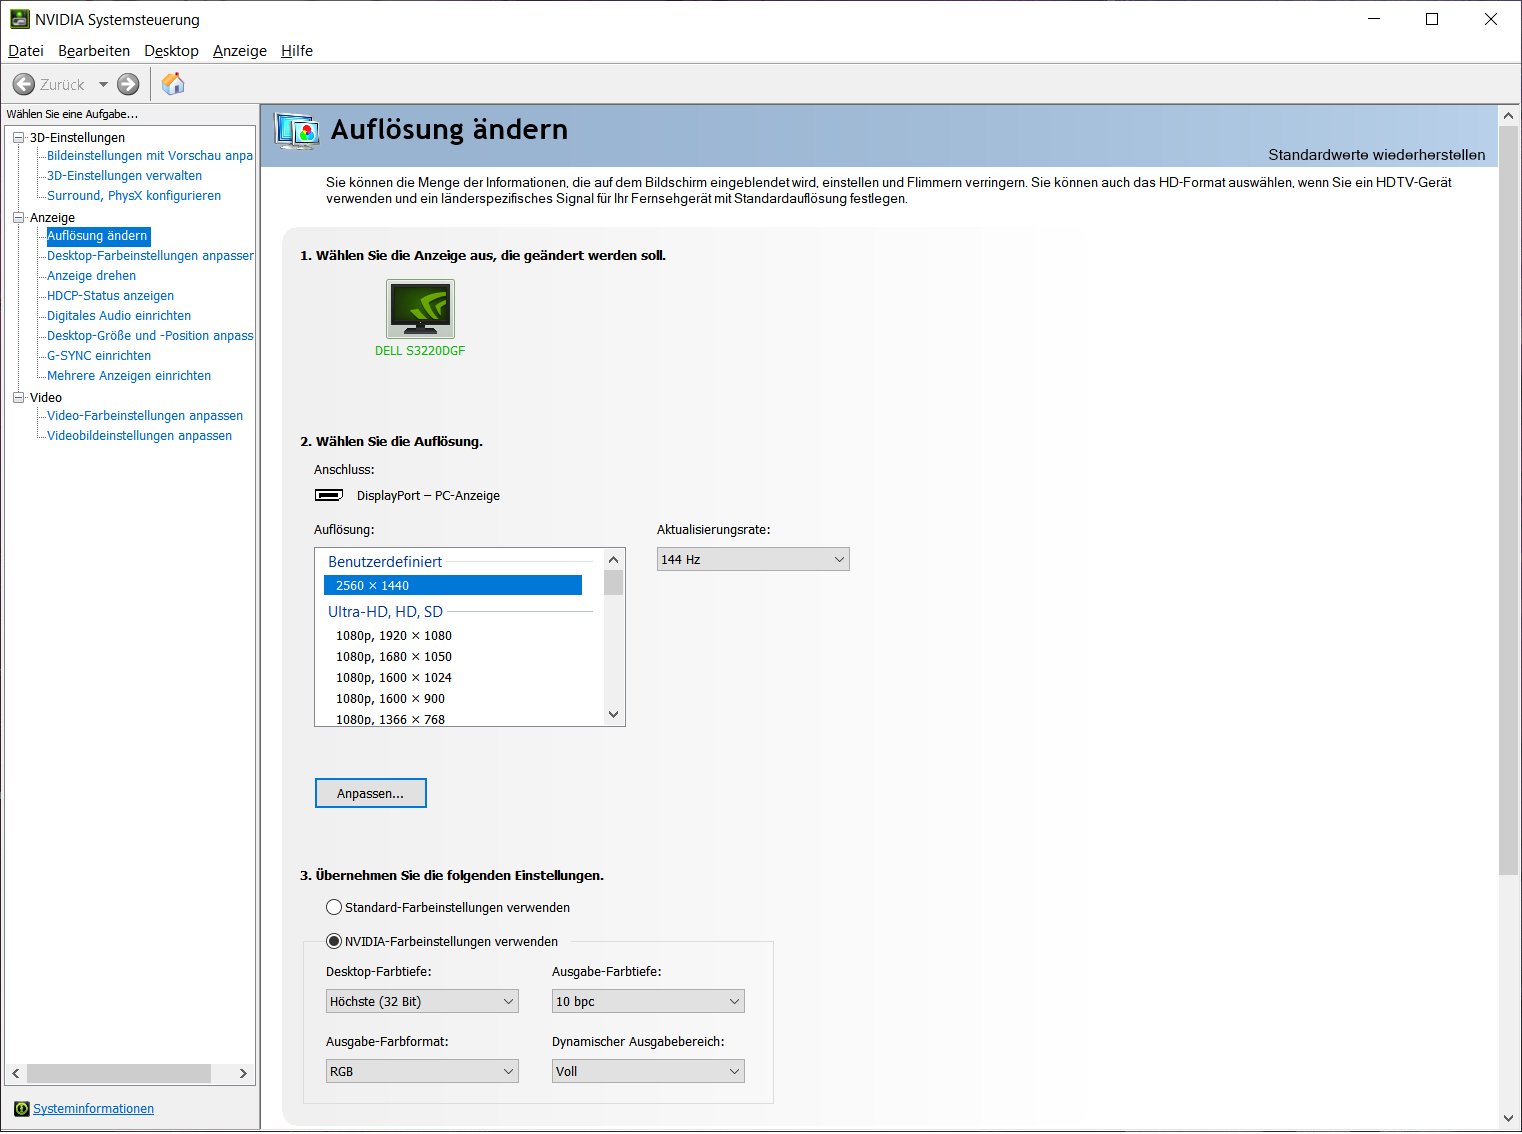Click the Zurück label in the toolbar
The height and width of the screenshot is (1134, 1522).
pyautogui.click(x=62, y=85)
